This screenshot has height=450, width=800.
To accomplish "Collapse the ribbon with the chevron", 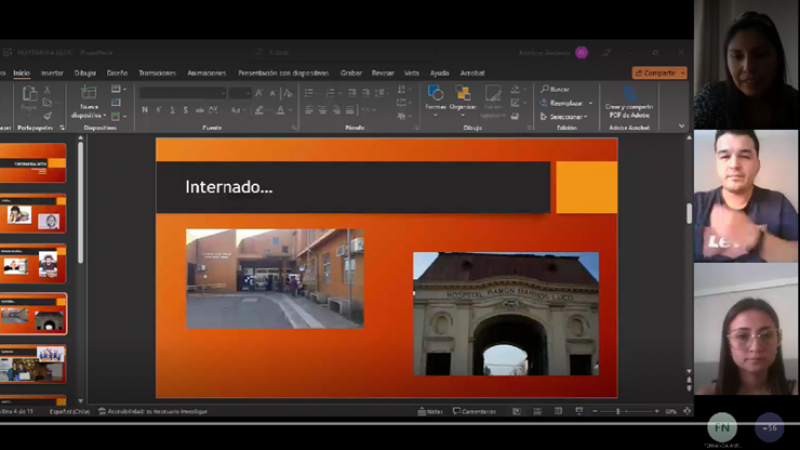I will coord(682,127).
